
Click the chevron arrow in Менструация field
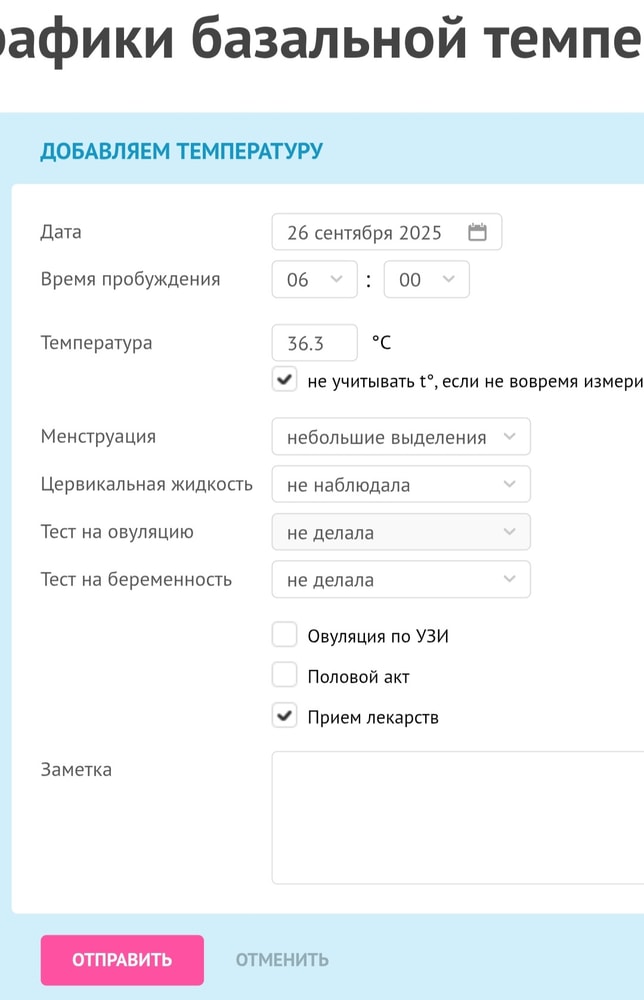coord(510,437)
